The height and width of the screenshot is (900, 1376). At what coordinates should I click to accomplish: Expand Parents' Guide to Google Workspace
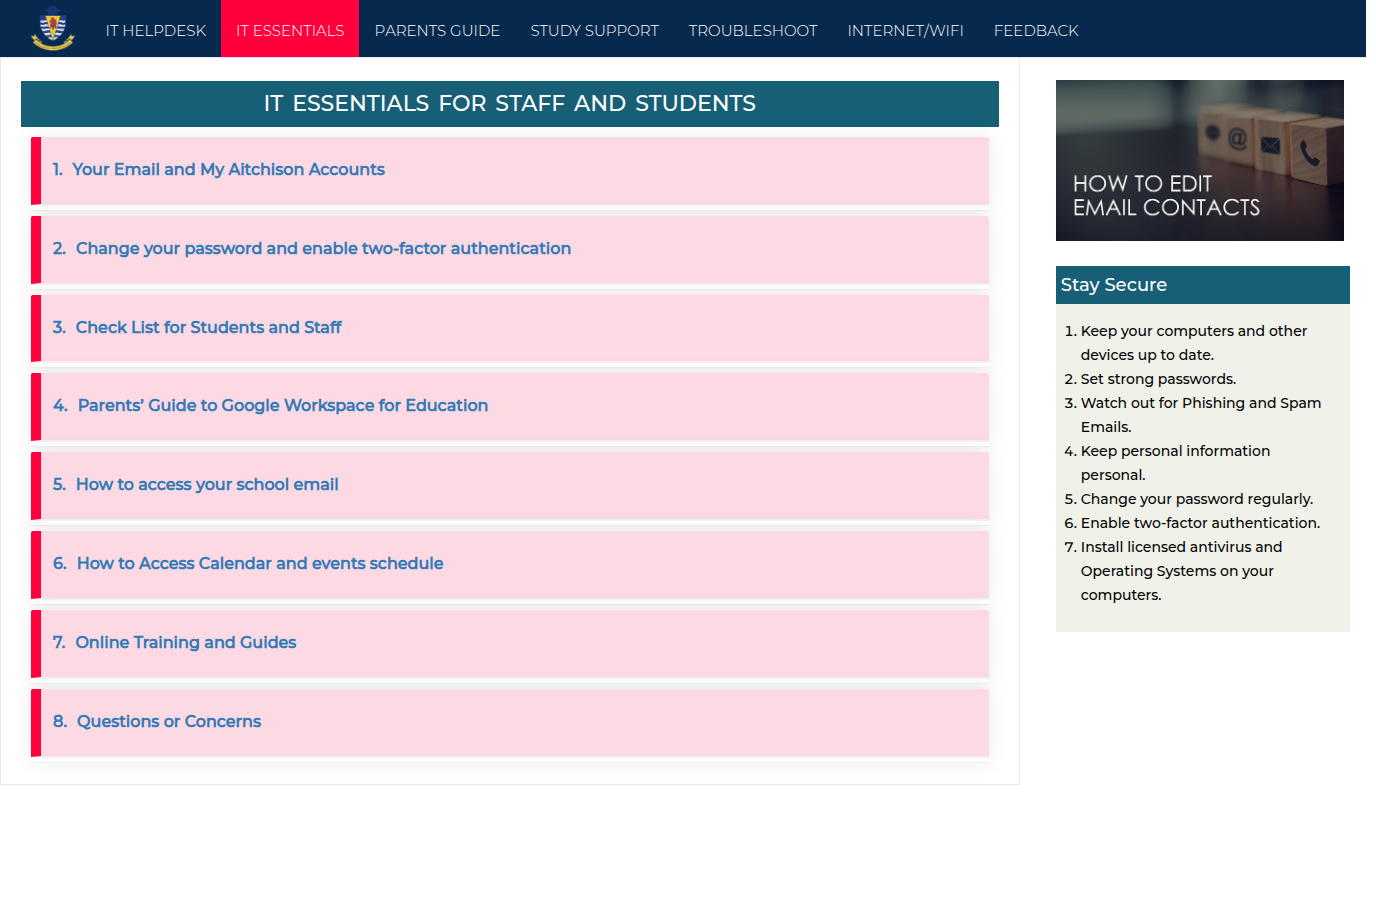pos(510,406)
